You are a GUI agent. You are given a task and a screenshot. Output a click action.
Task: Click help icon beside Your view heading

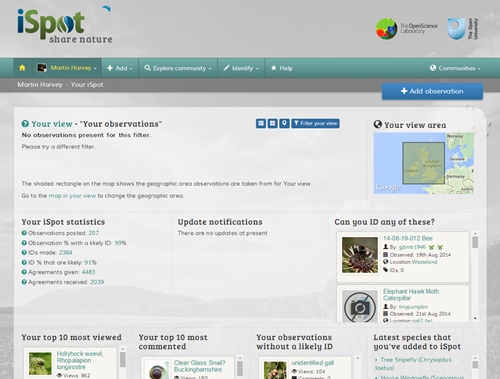pos(25,124)
